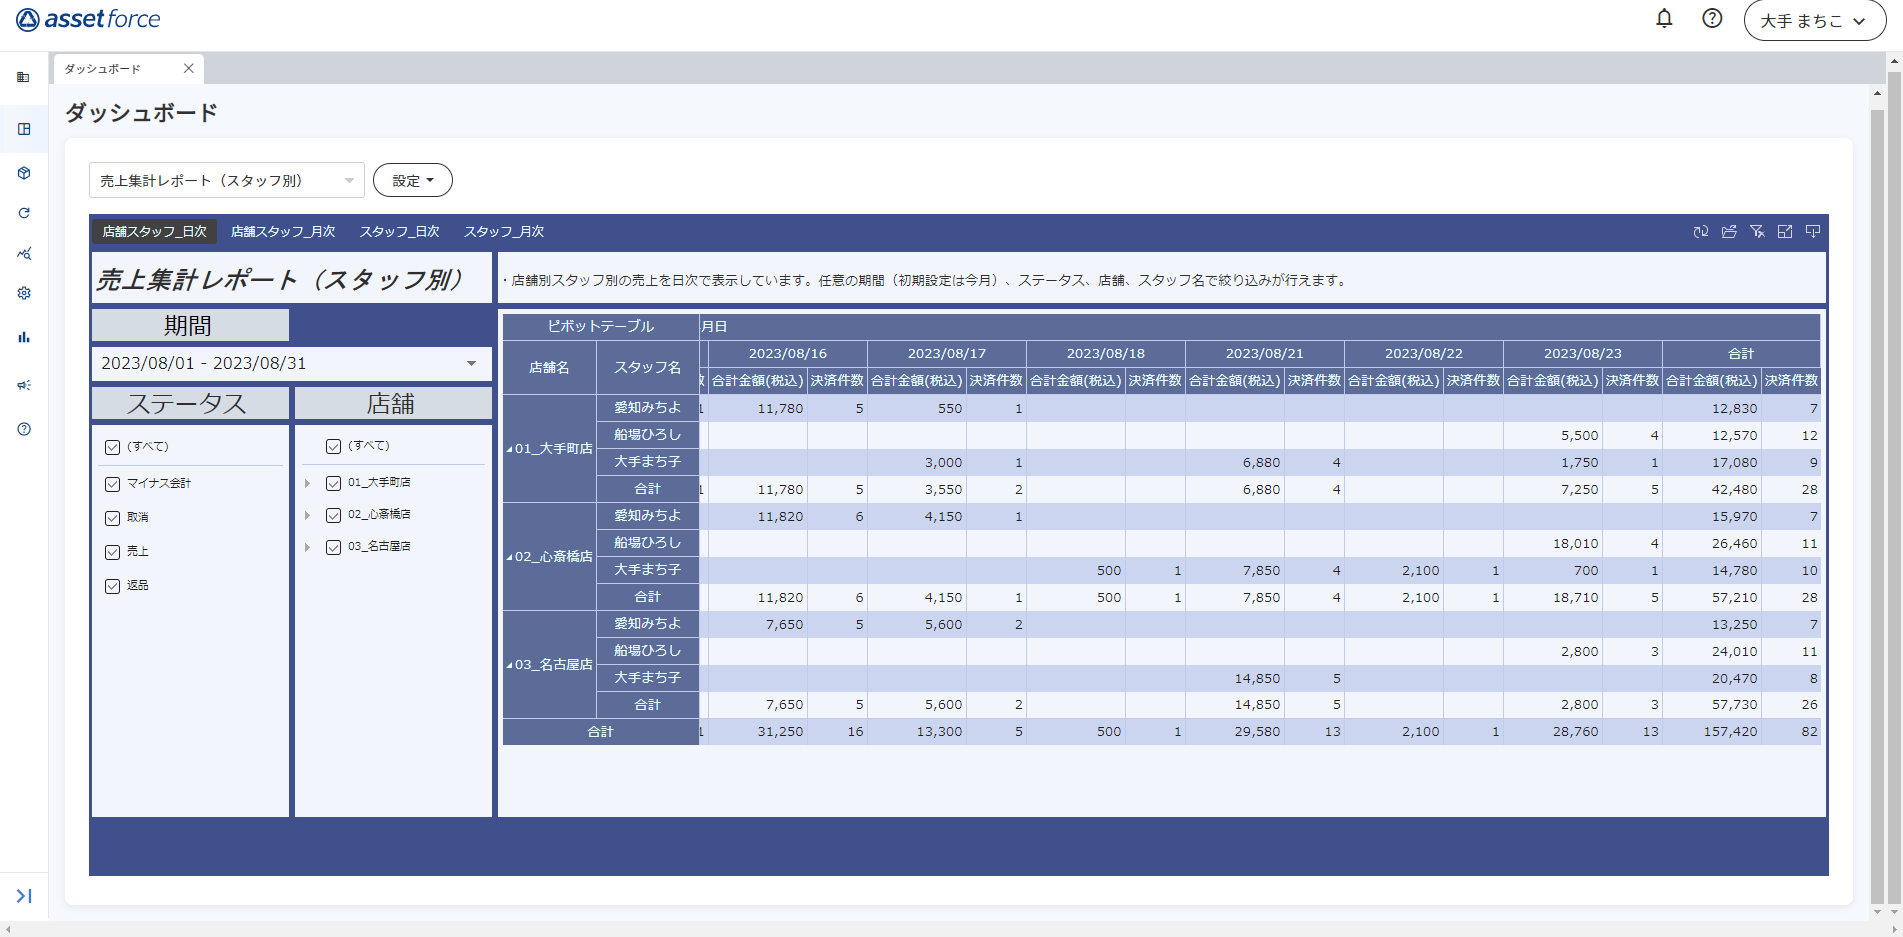Uncheck the マイナス会計 status checkbox
The height and width of the screenshot is (937, 1903).
click(x=113, y=484)
